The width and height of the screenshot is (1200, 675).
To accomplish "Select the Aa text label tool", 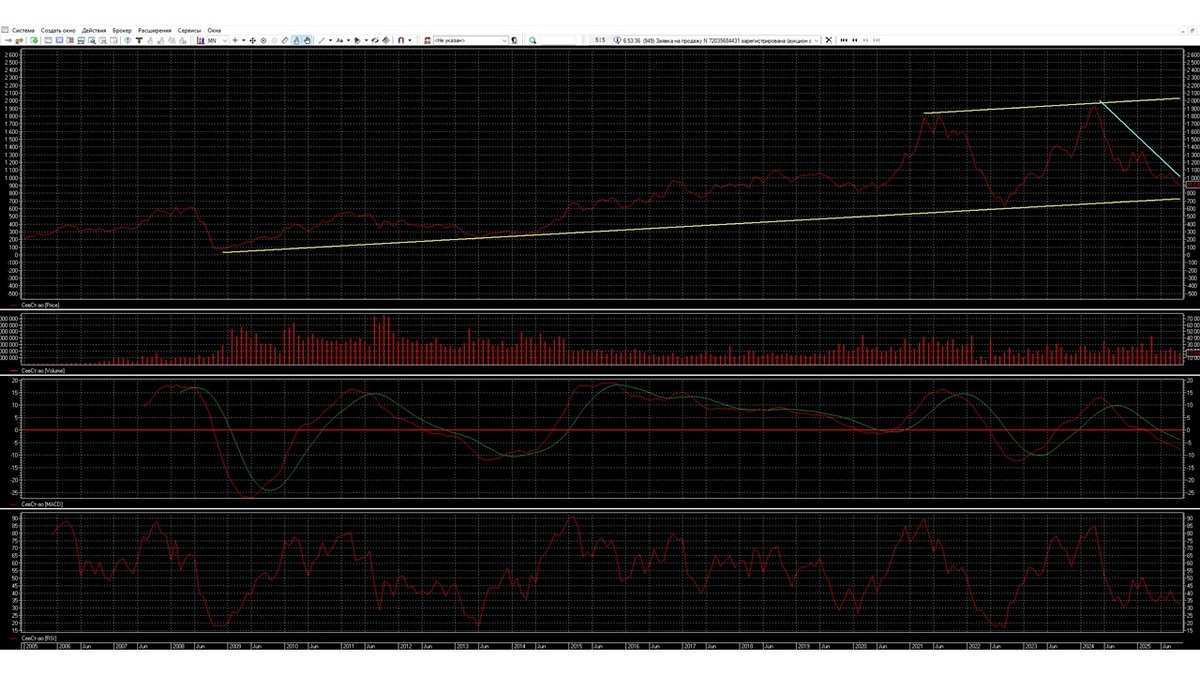I will [x=339, y=40].
